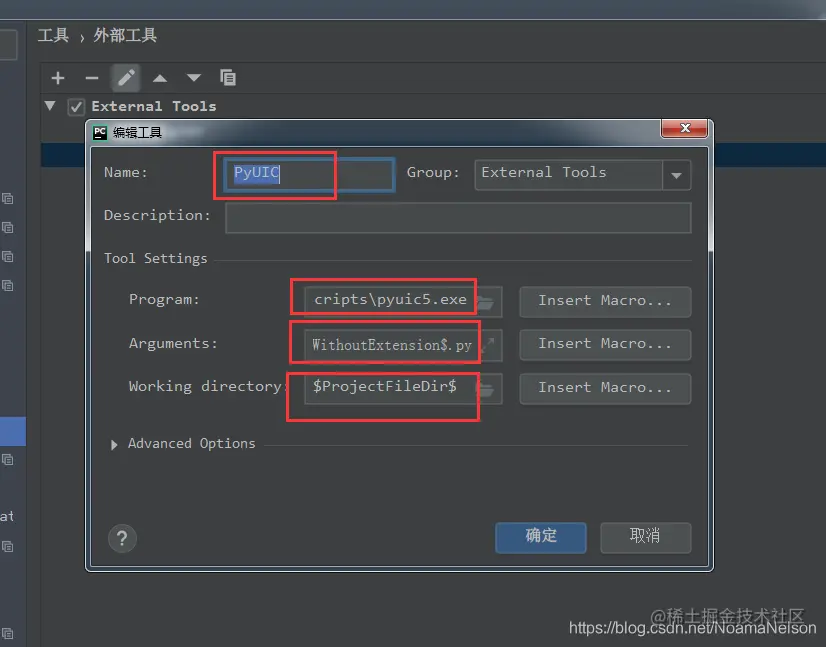Screen dimensions: 826x647
Task: Expand the Arguments field editor icon
Action: tap(489, 345)
